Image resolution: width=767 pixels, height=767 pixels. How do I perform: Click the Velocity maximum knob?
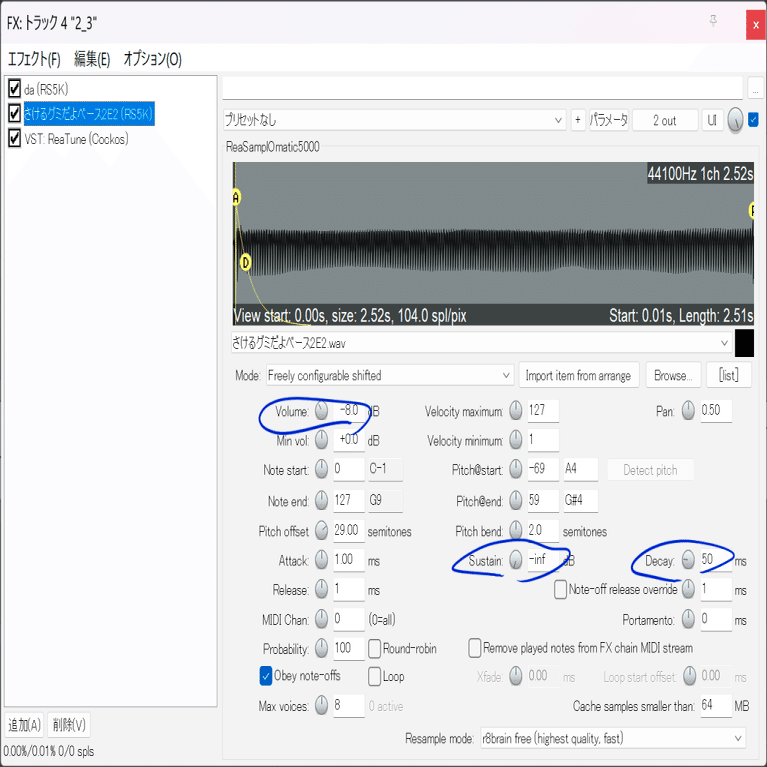tap(516, 411)
